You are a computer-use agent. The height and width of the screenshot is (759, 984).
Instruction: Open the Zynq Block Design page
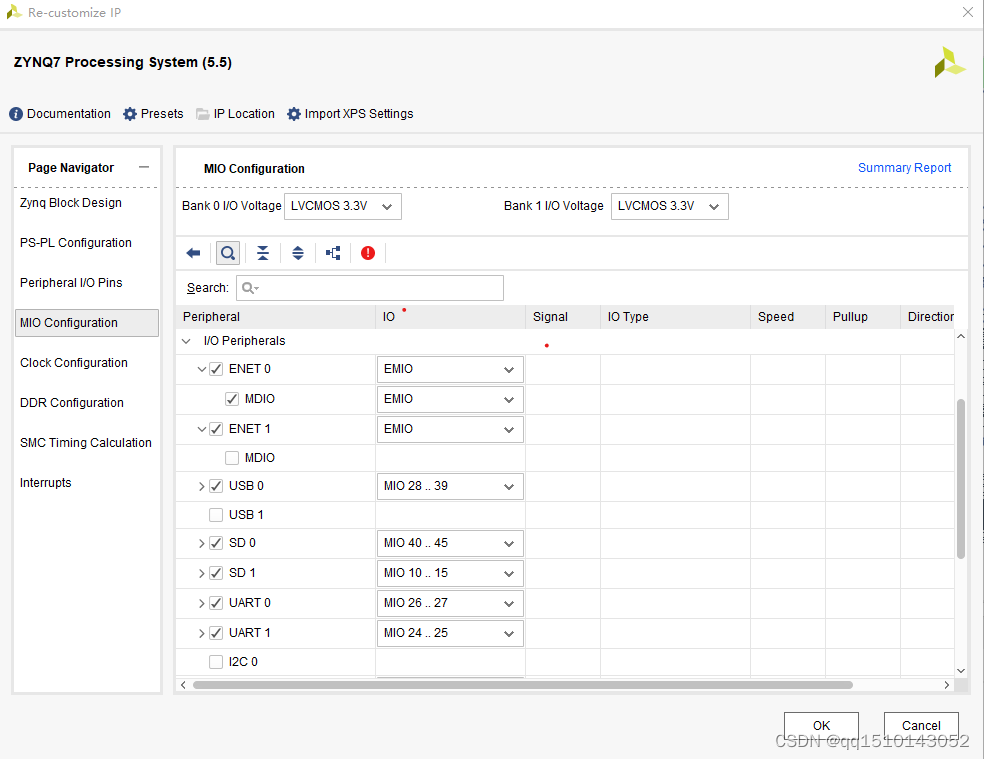click(71, 203)
